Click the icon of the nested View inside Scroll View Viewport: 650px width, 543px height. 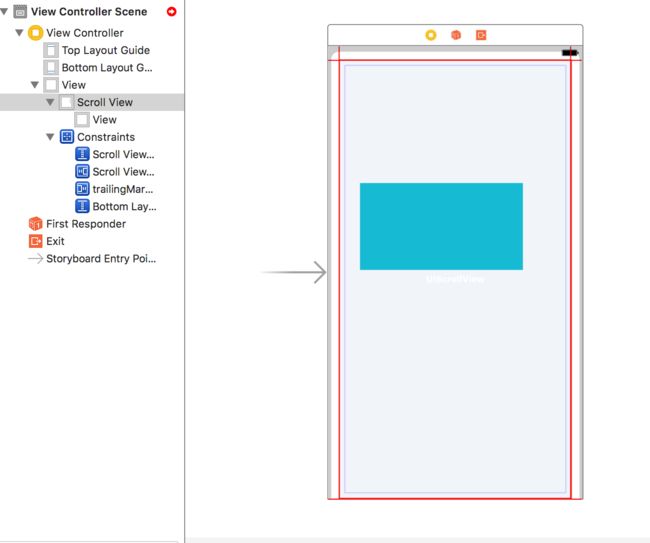coord(82,120)
